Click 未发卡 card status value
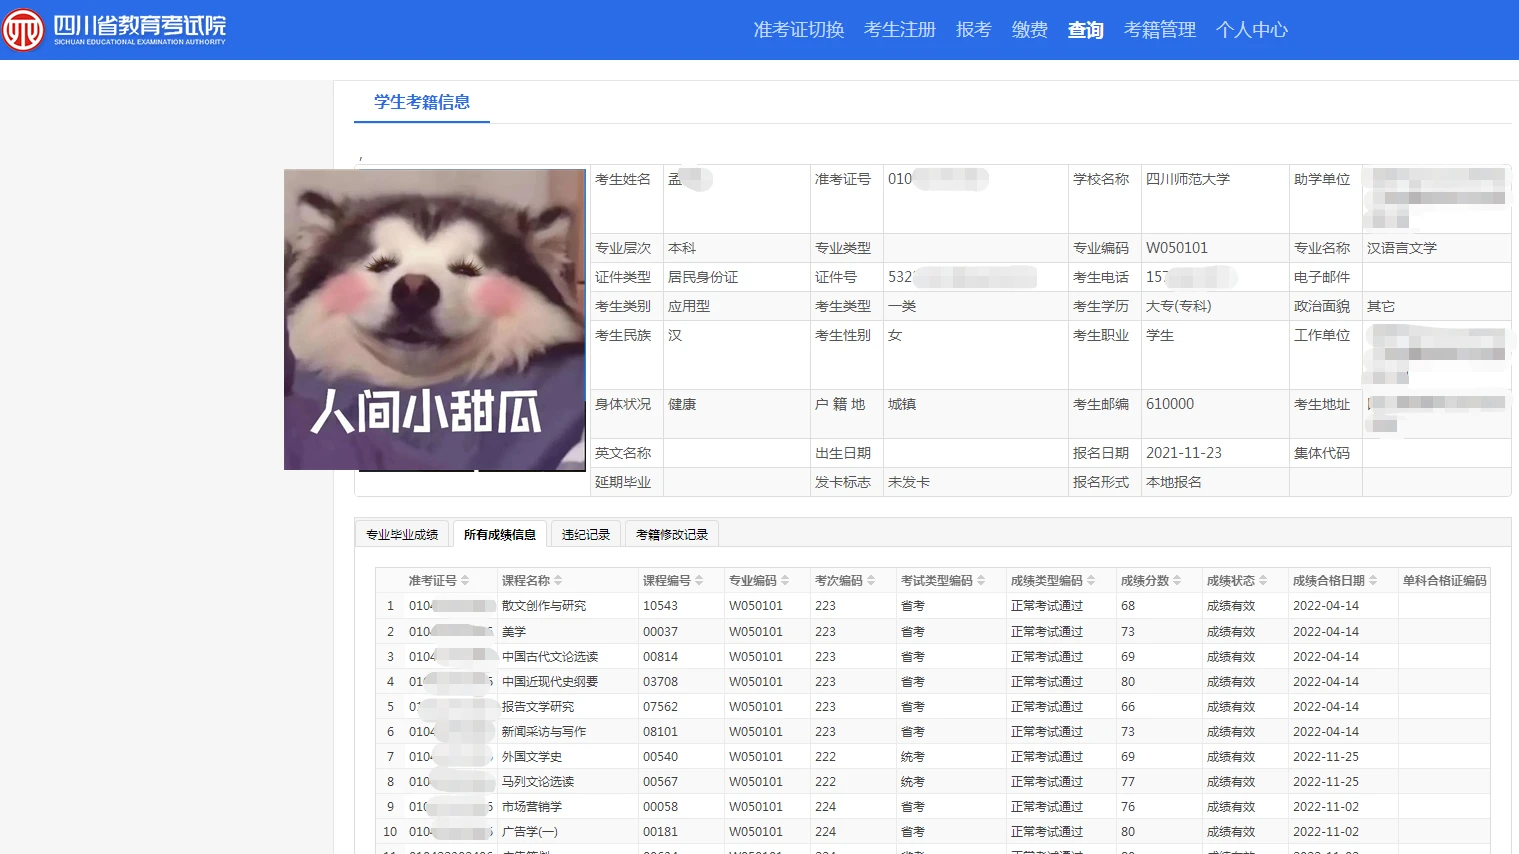Image resolution: width=1519 pixels, height=854 pixels. pyautogui.click(x=909, y=482)
